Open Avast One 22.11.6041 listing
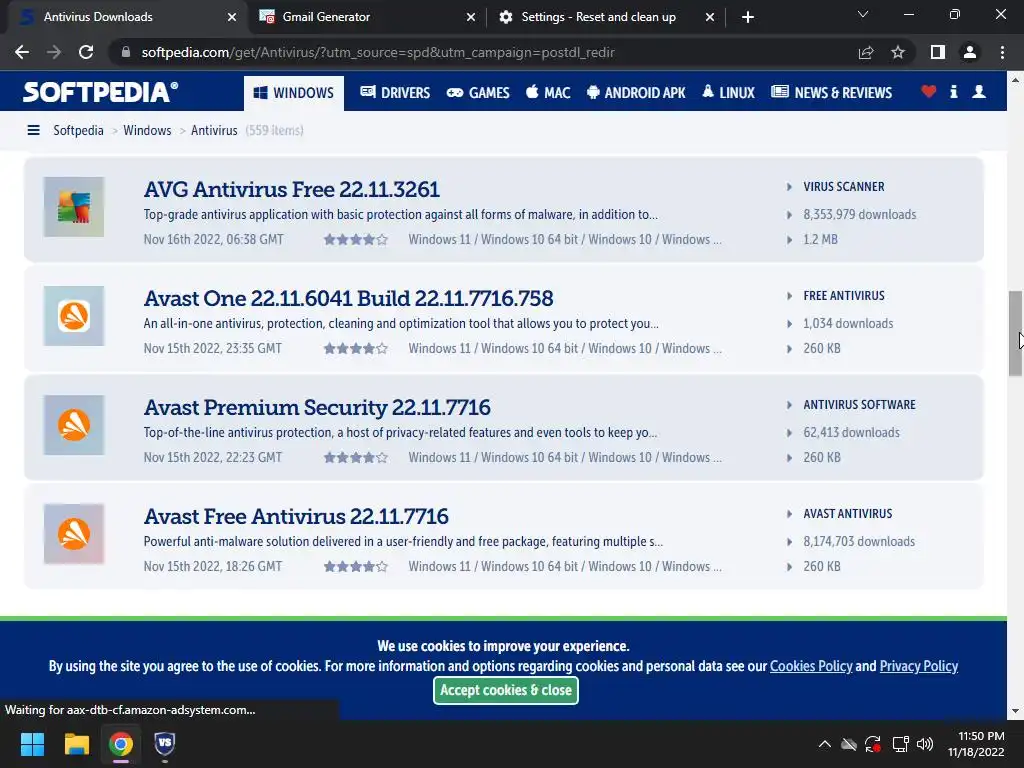Image resolution: width=1024 pixels, height=768 pixels. (x=348, y=298)
